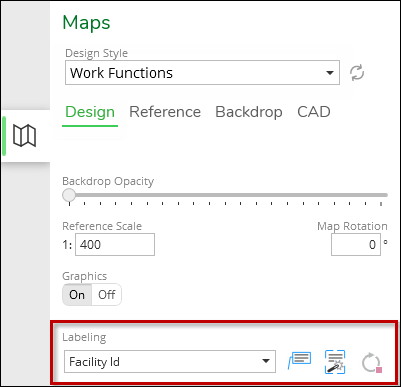Click the Labeling section label
The height and width of the screenshot is (387, 401).
pyautogui.click(x=84, y=337)
